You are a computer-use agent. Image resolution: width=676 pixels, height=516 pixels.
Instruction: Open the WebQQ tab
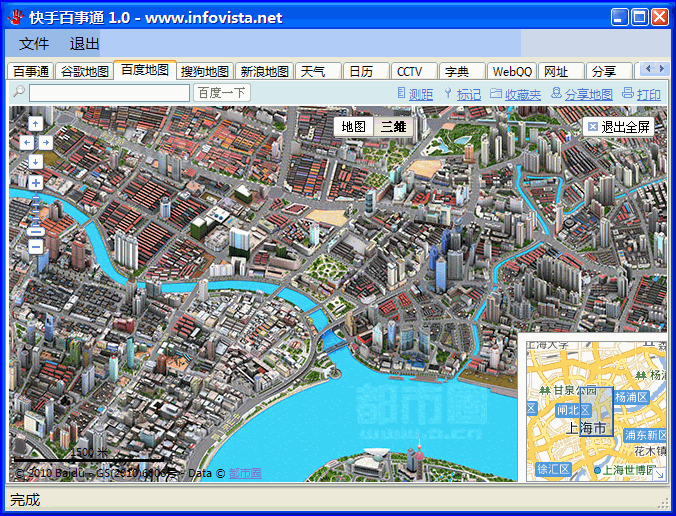[x=512, y=71]
